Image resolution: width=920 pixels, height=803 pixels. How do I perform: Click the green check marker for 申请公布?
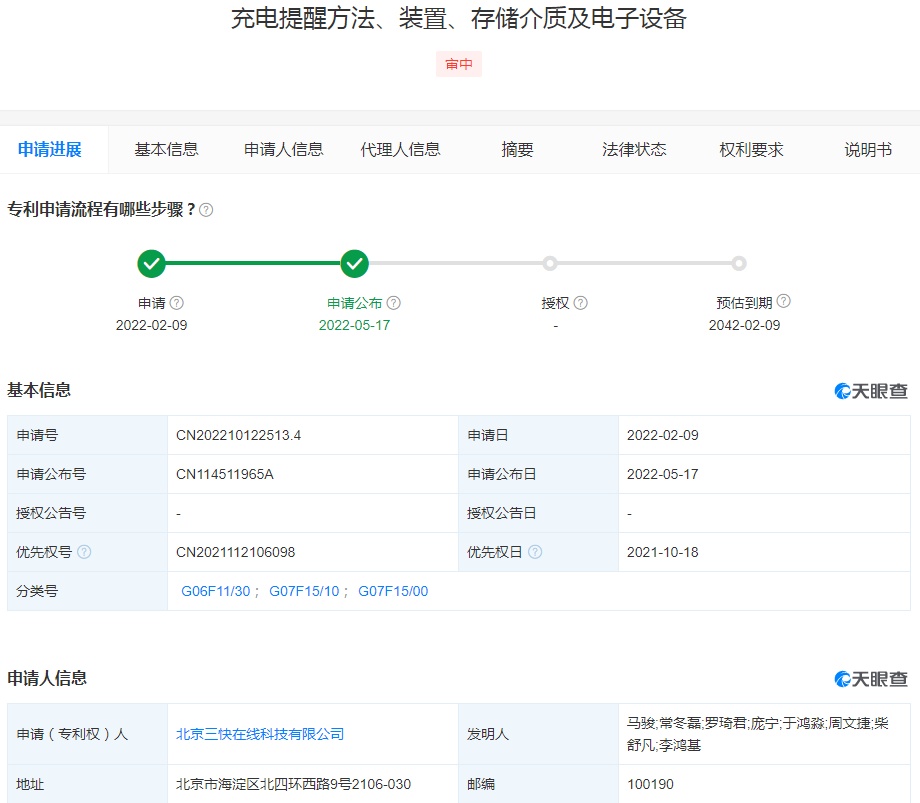pos(354,263)
